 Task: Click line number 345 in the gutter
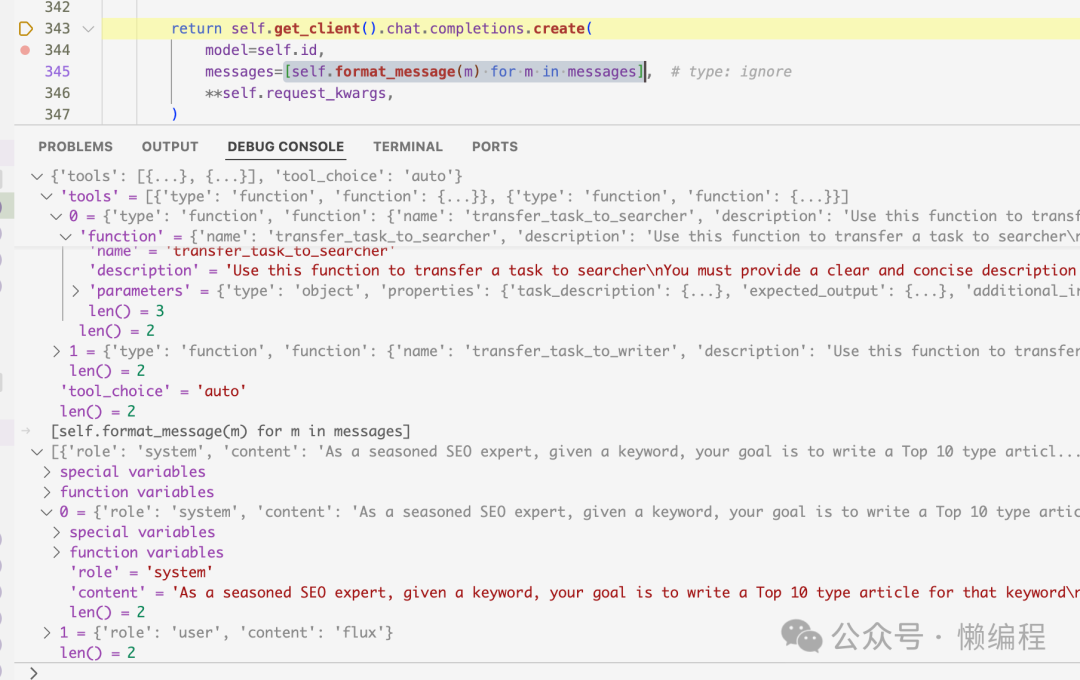57,71
